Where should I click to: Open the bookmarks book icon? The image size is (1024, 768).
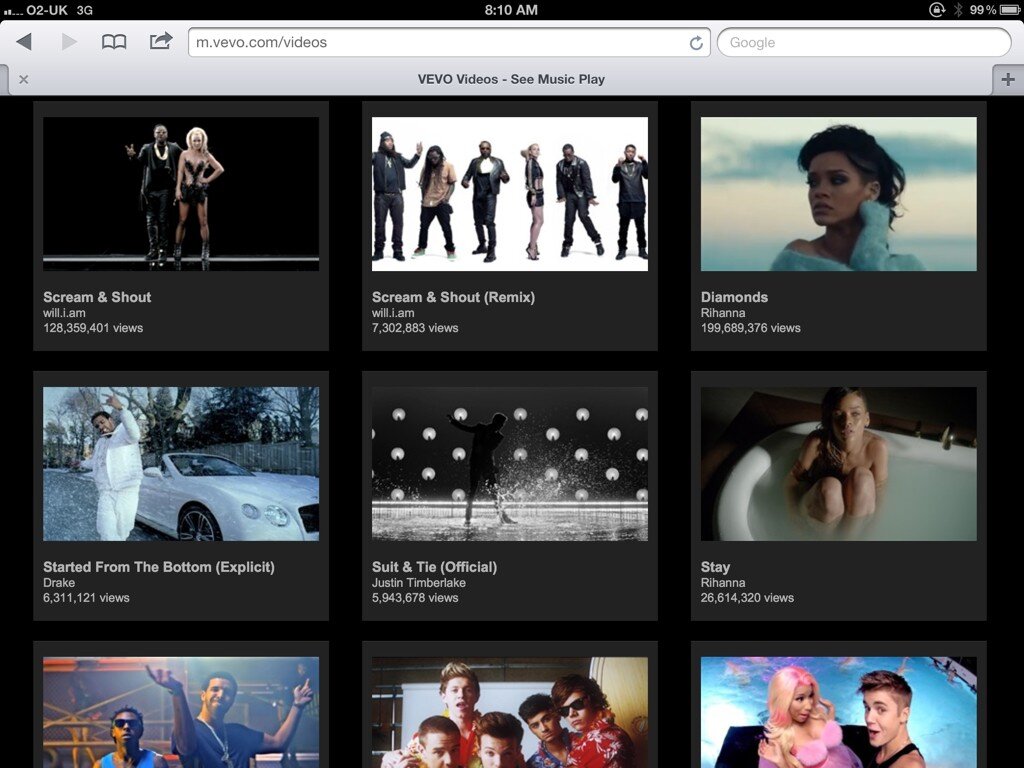point(114,42)
